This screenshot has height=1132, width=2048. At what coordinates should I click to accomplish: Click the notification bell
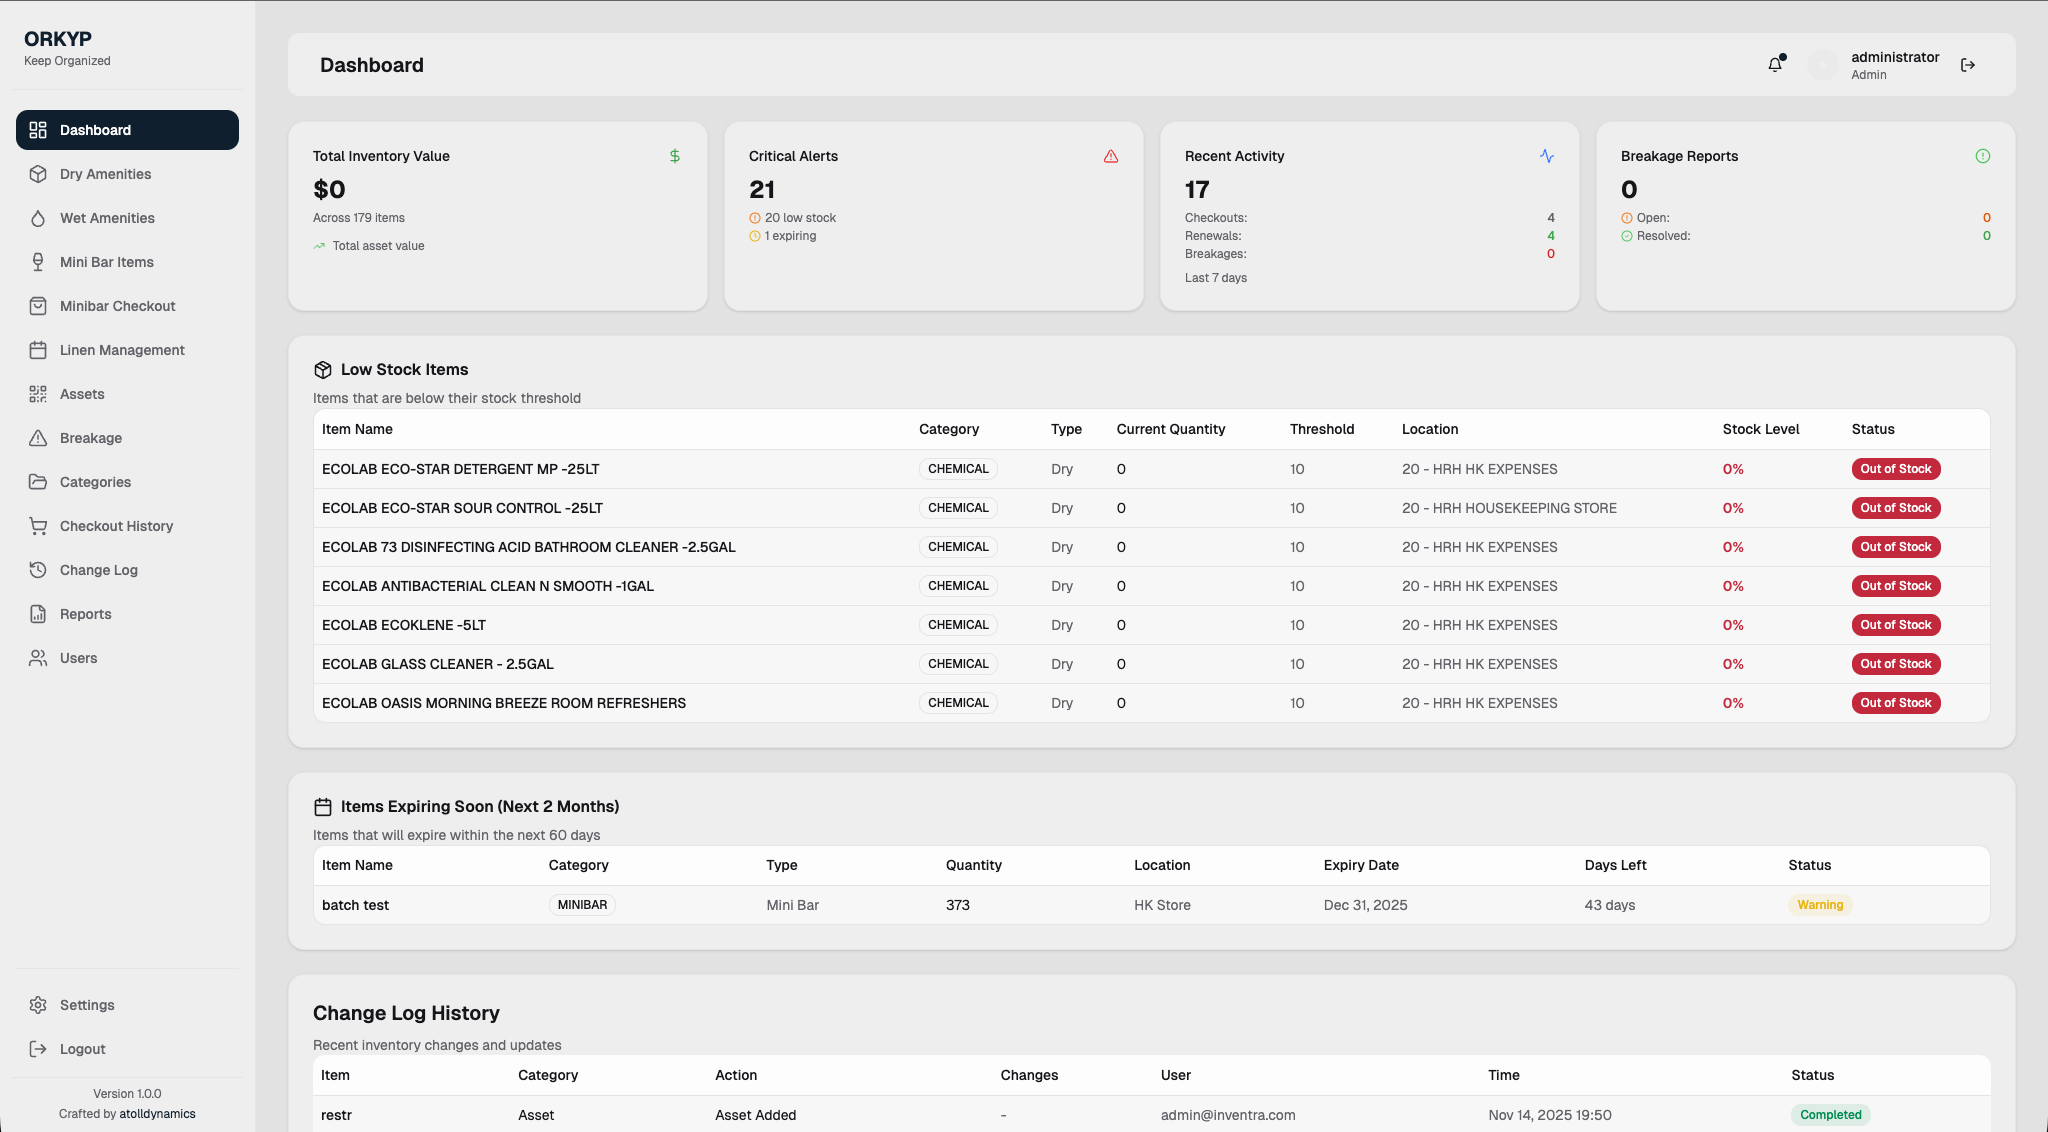1775,64
